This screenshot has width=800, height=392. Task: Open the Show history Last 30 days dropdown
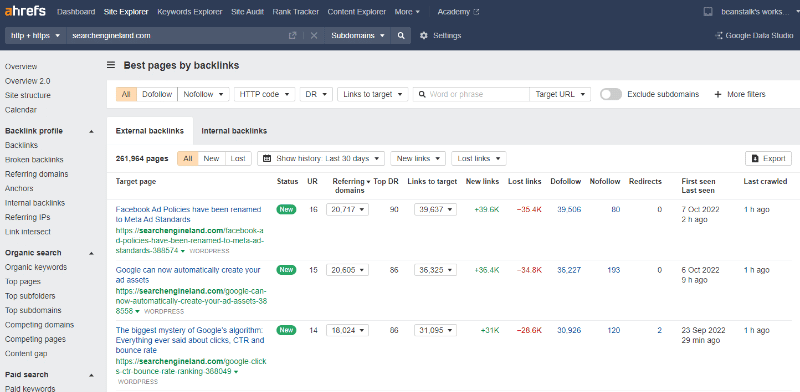321,159
